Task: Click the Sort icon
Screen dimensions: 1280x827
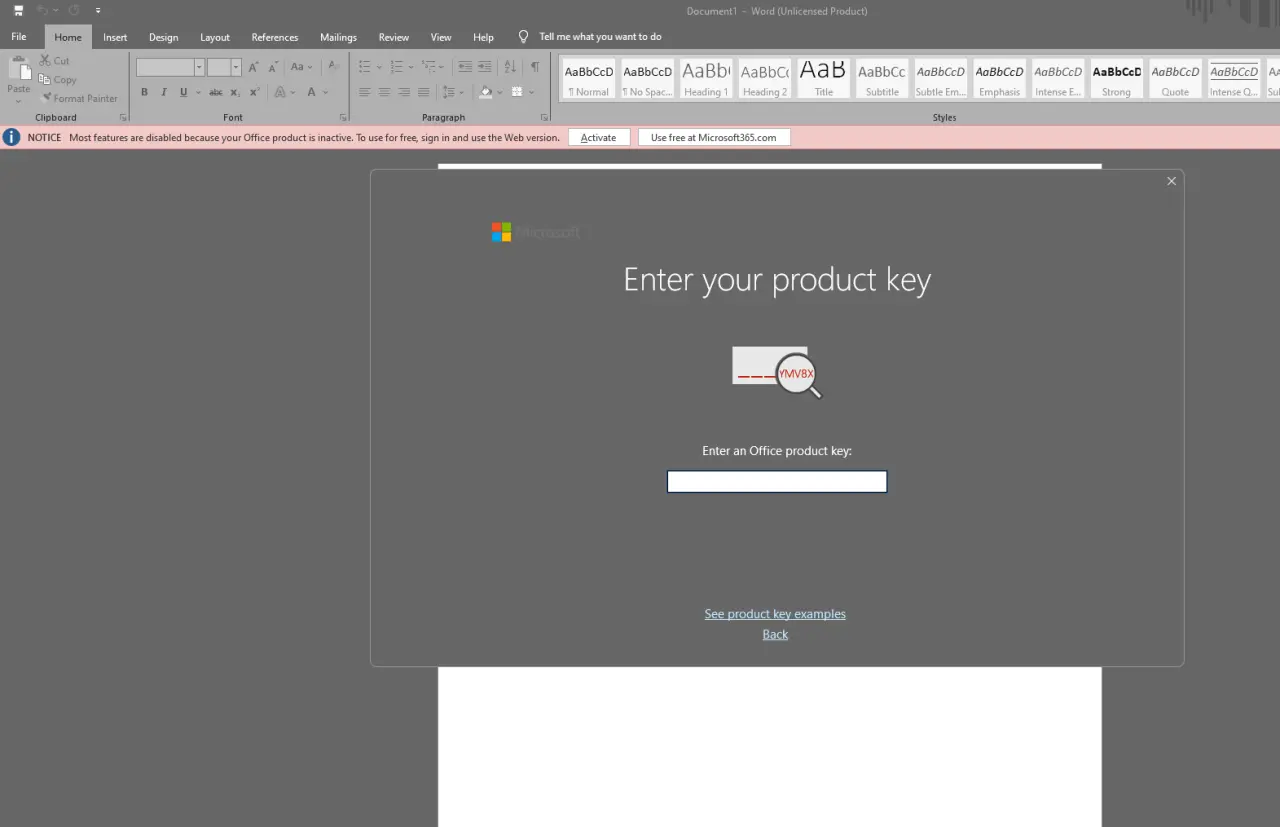Action: click(510, 67)
